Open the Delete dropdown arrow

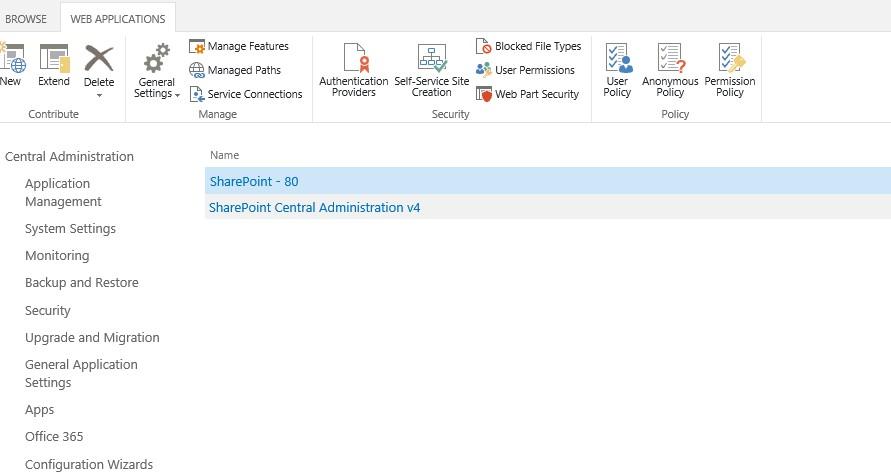tap(99, 95)
